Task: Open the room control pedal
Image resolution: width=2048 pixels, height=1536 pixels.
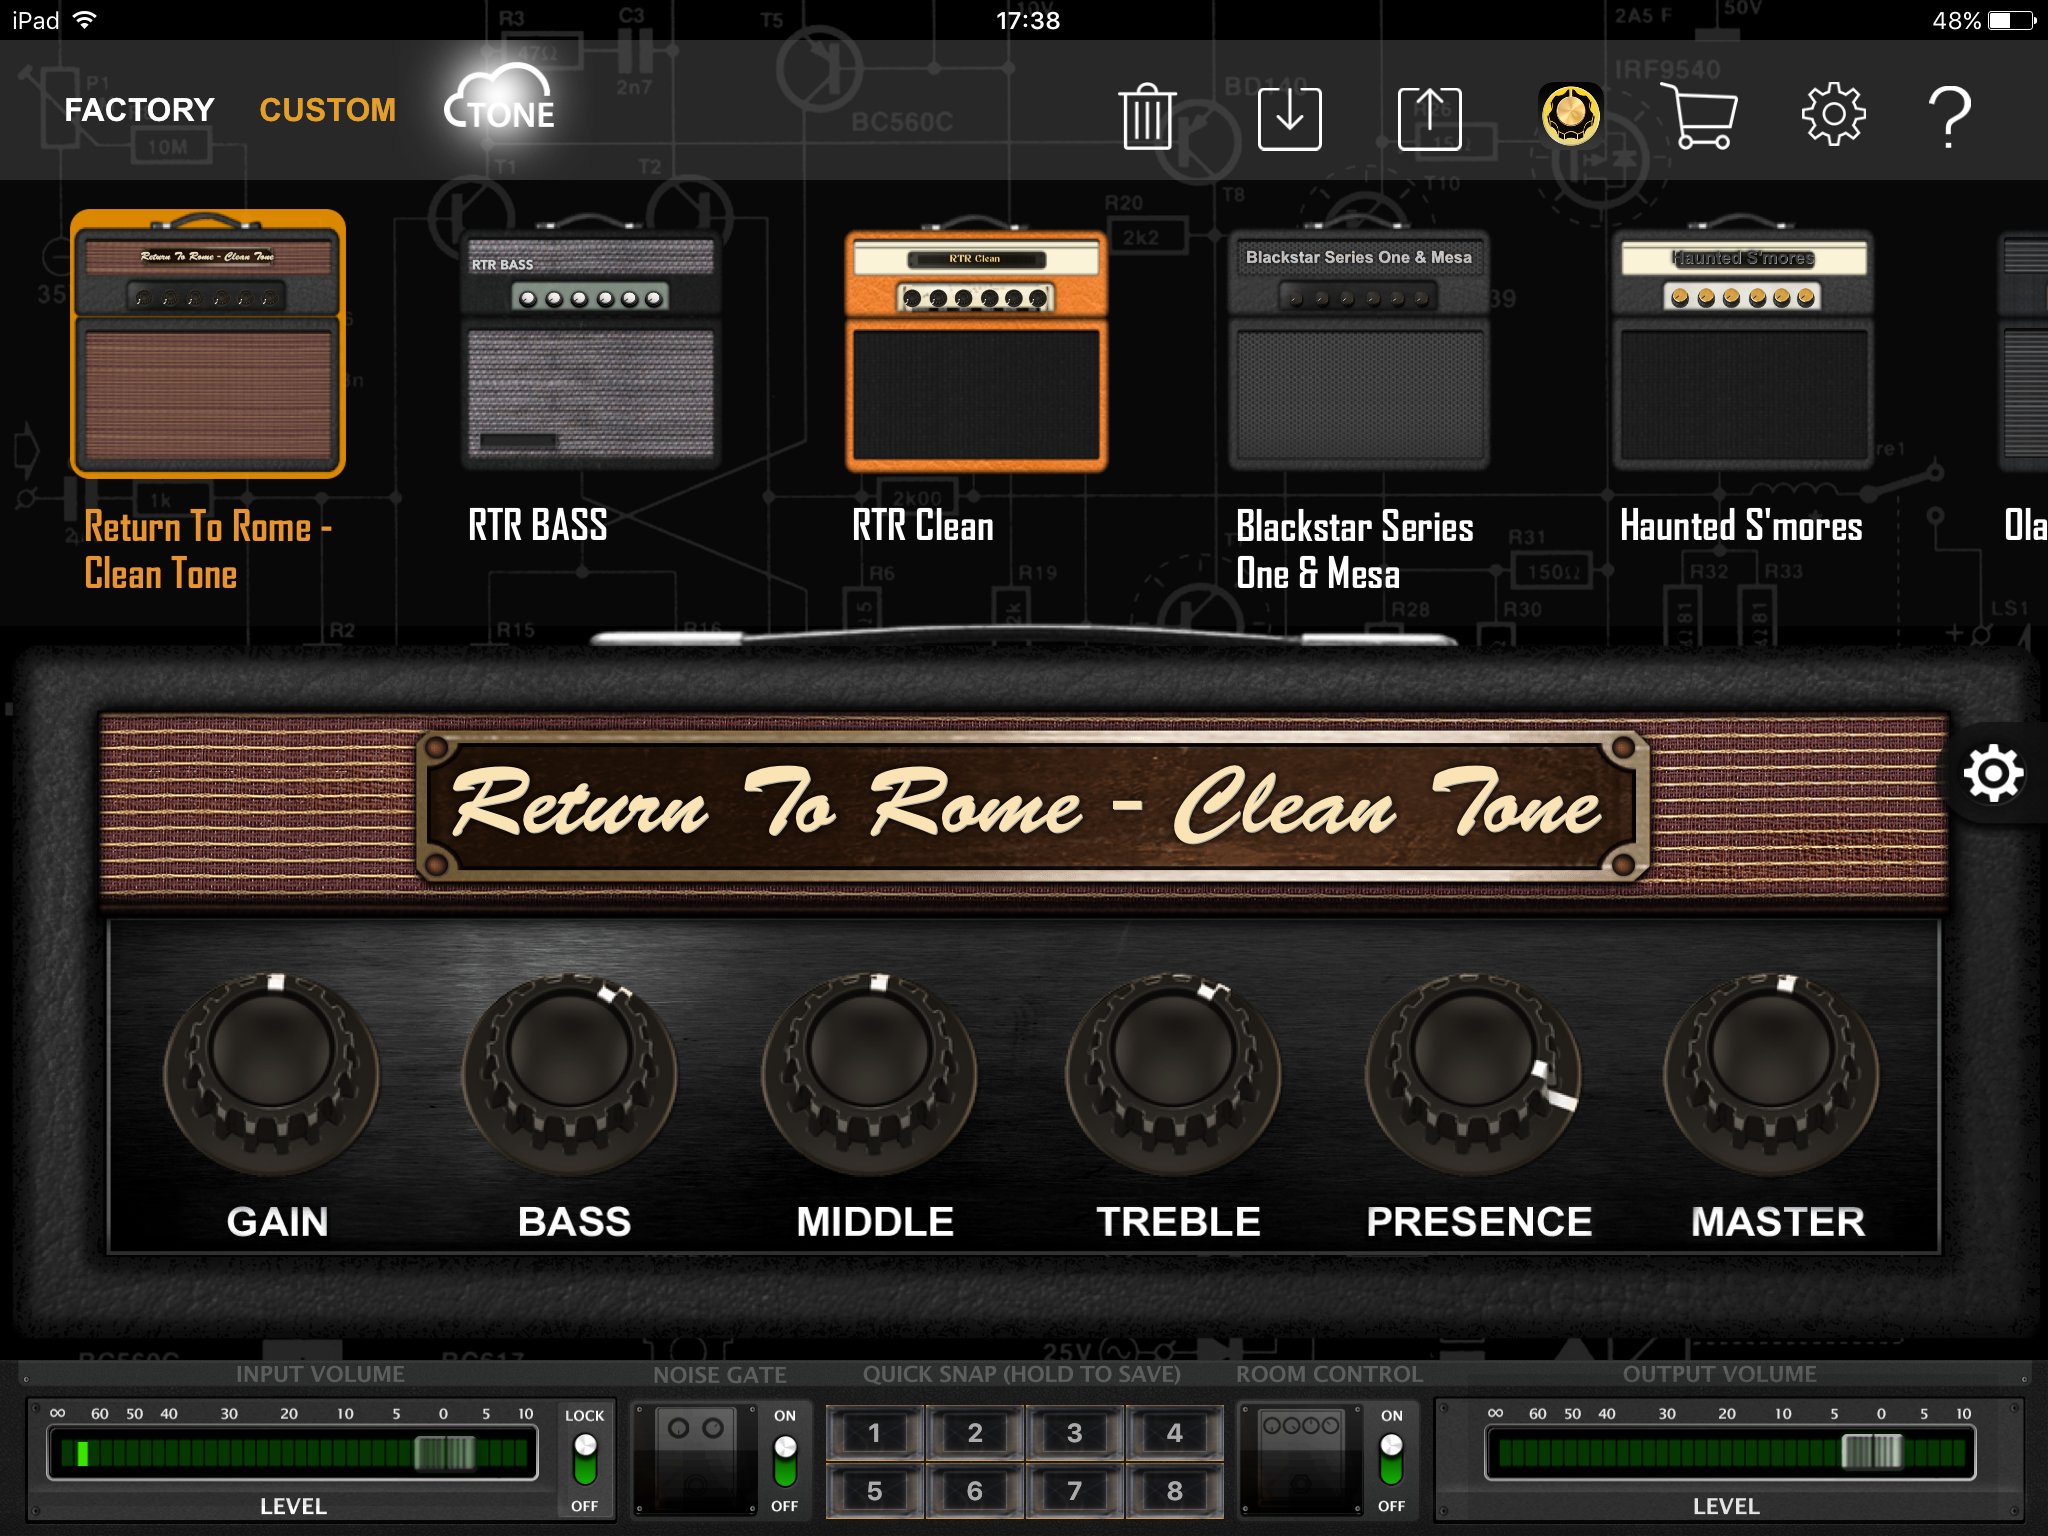Action: 1301,1459
